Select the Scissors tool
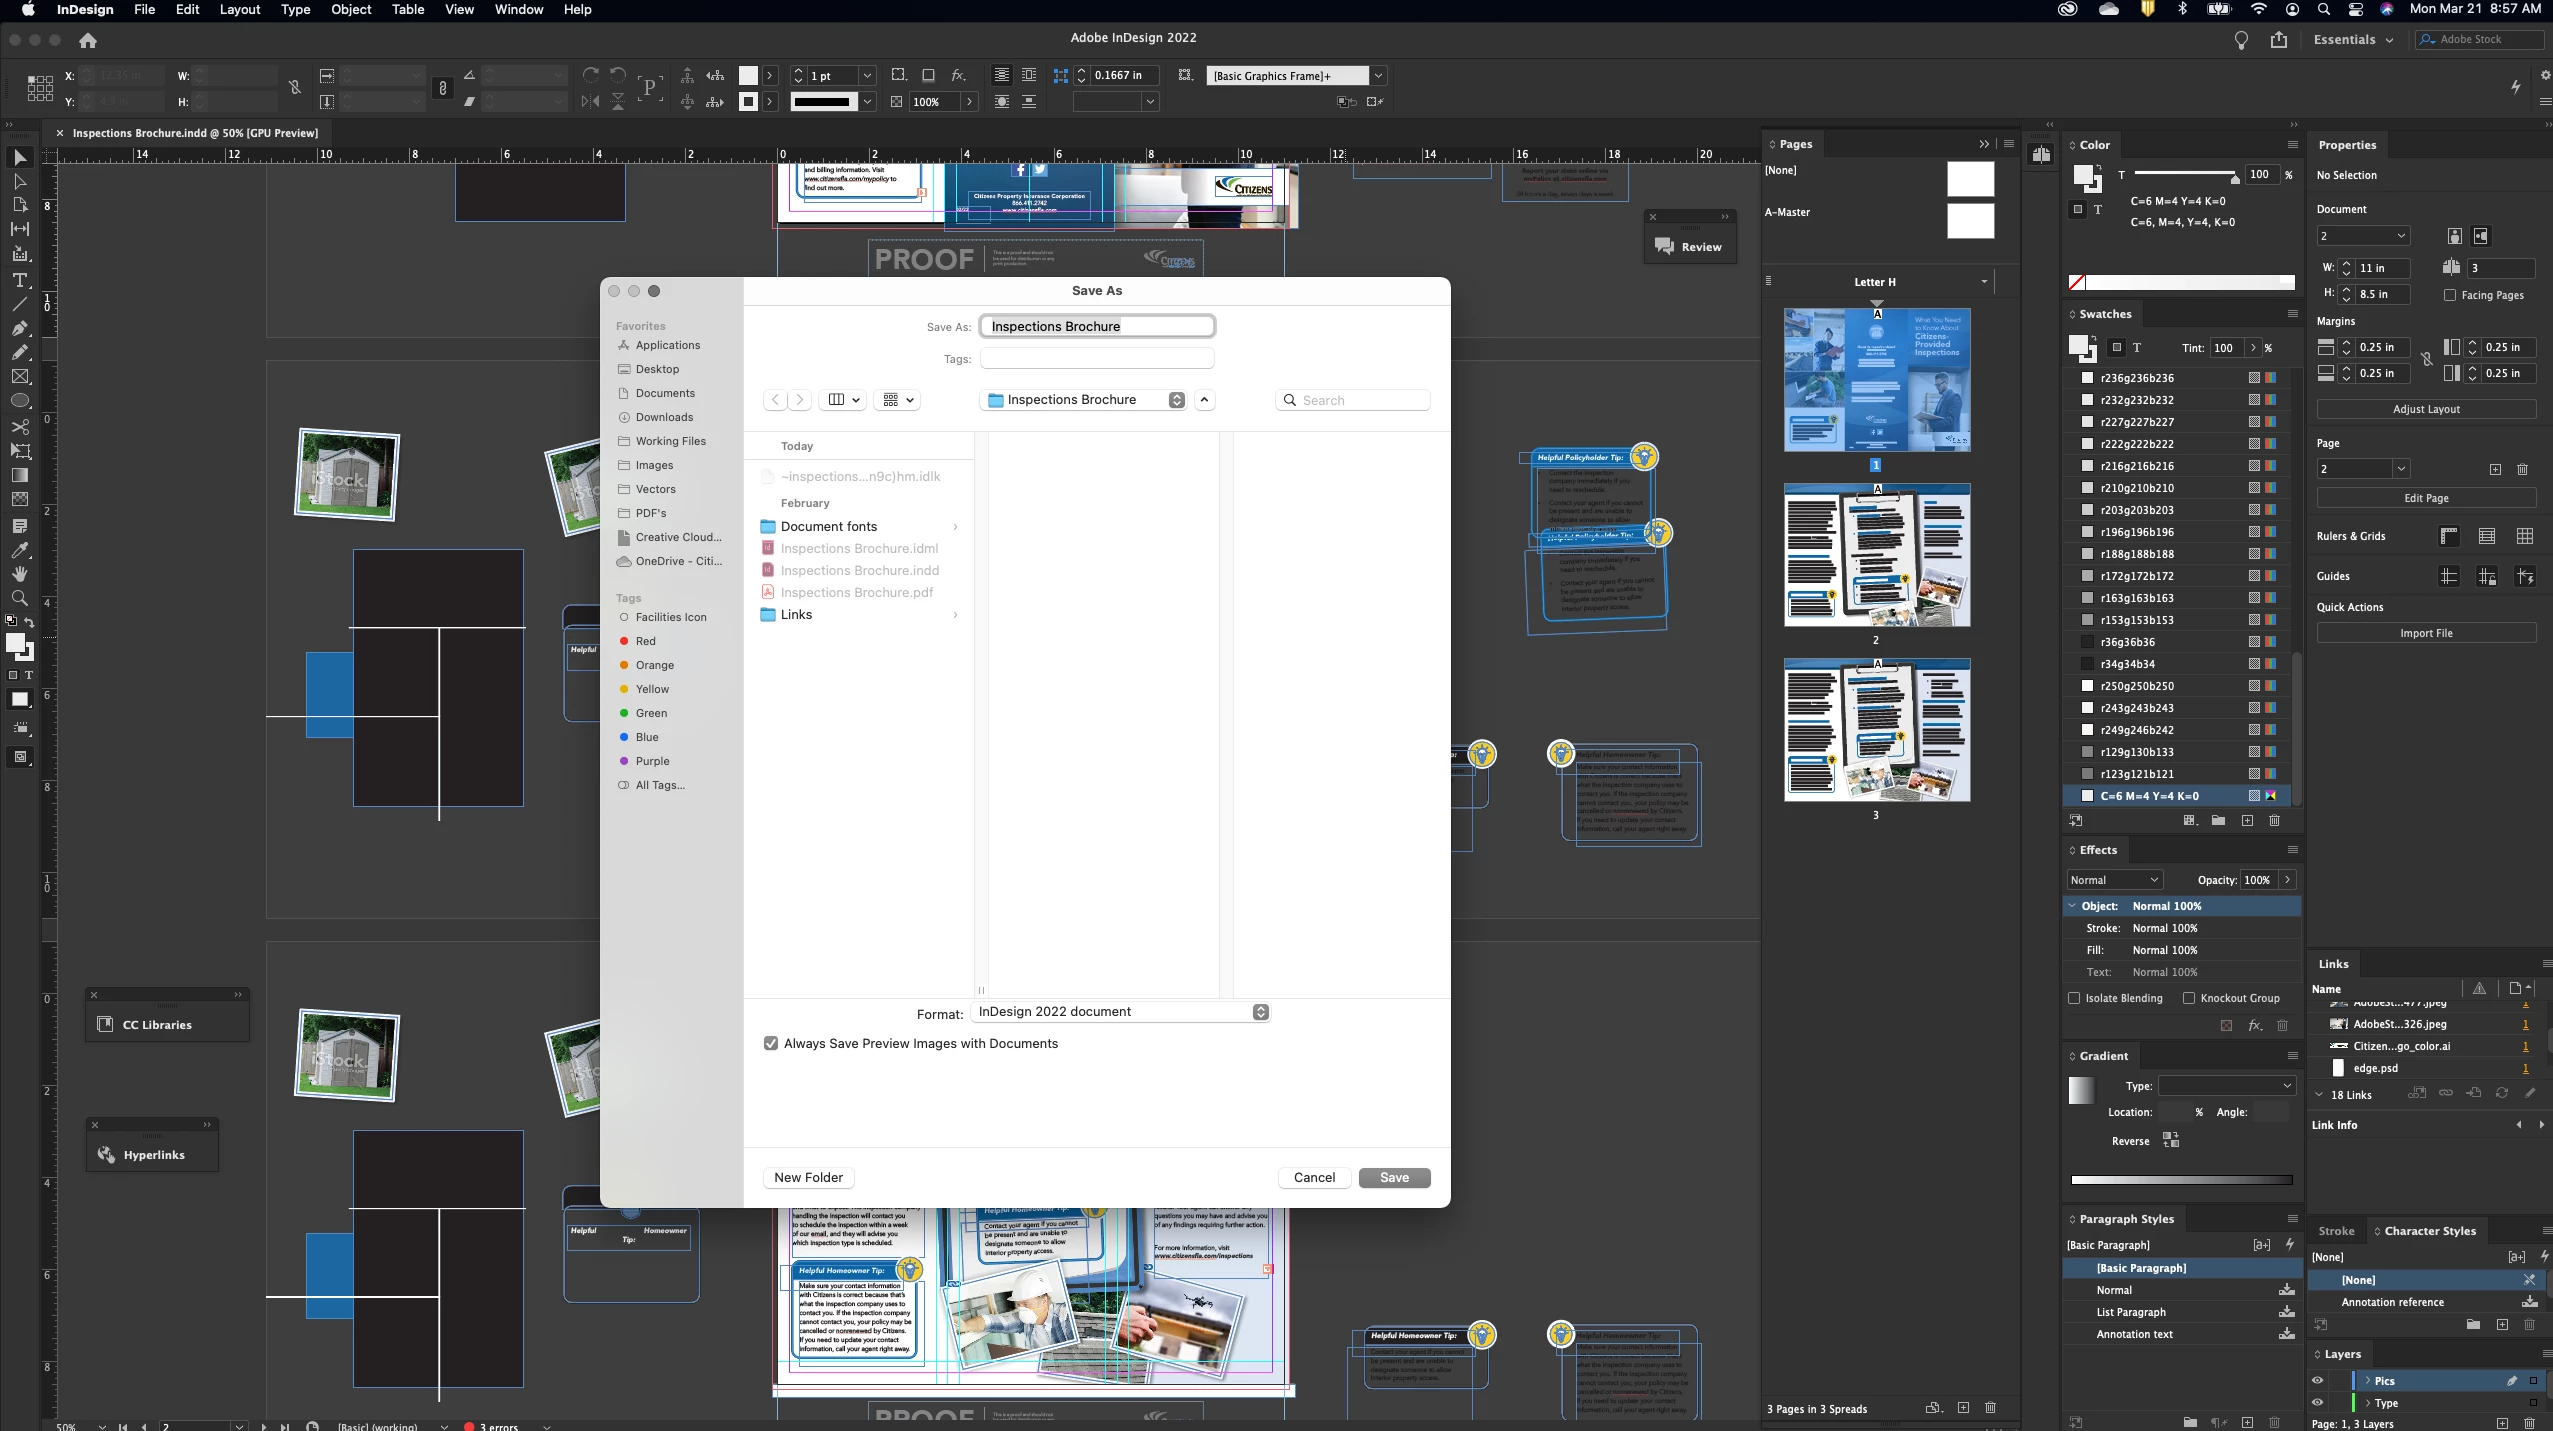Screen dimensions: 2553x1431 pyautogui.click(x=19, y=427)
